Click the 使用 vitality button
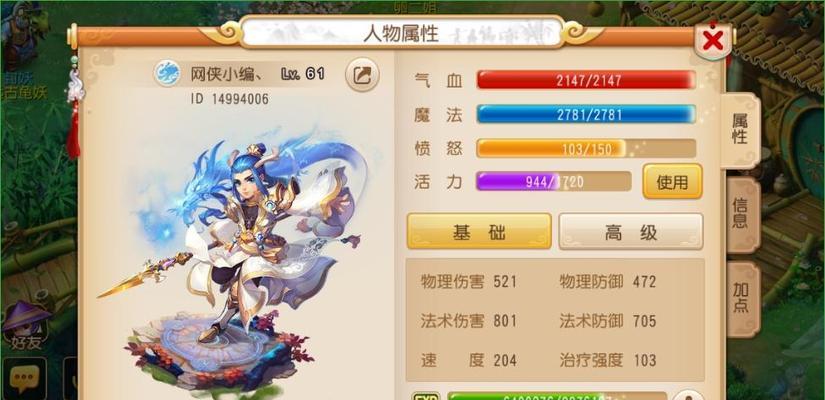This screenshot has width=825, height=400. coord(672,182)
